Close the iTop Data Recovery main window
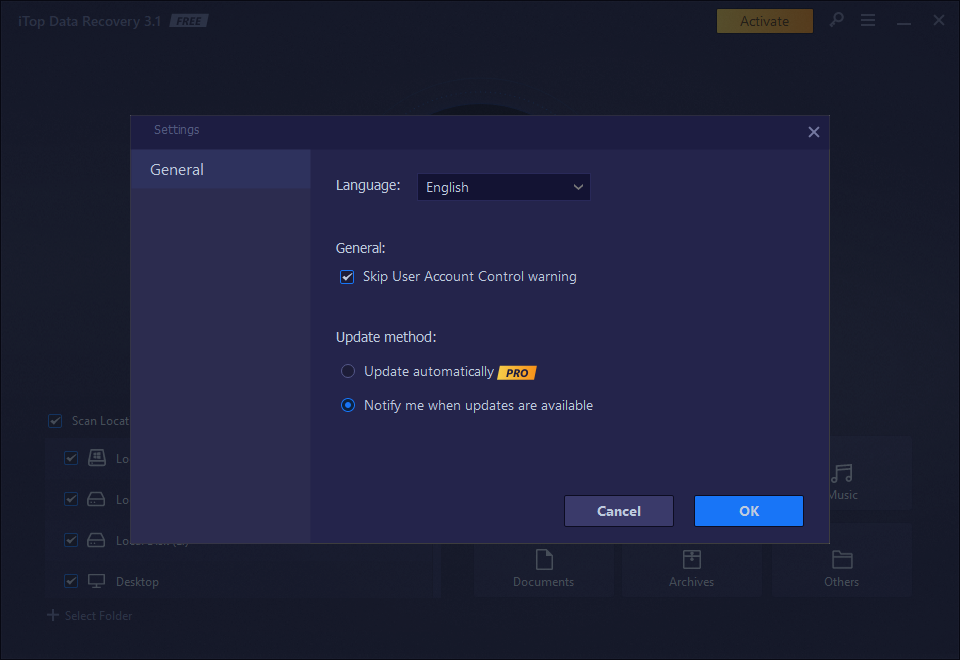960x660 pixels. [x=939, y=20]
